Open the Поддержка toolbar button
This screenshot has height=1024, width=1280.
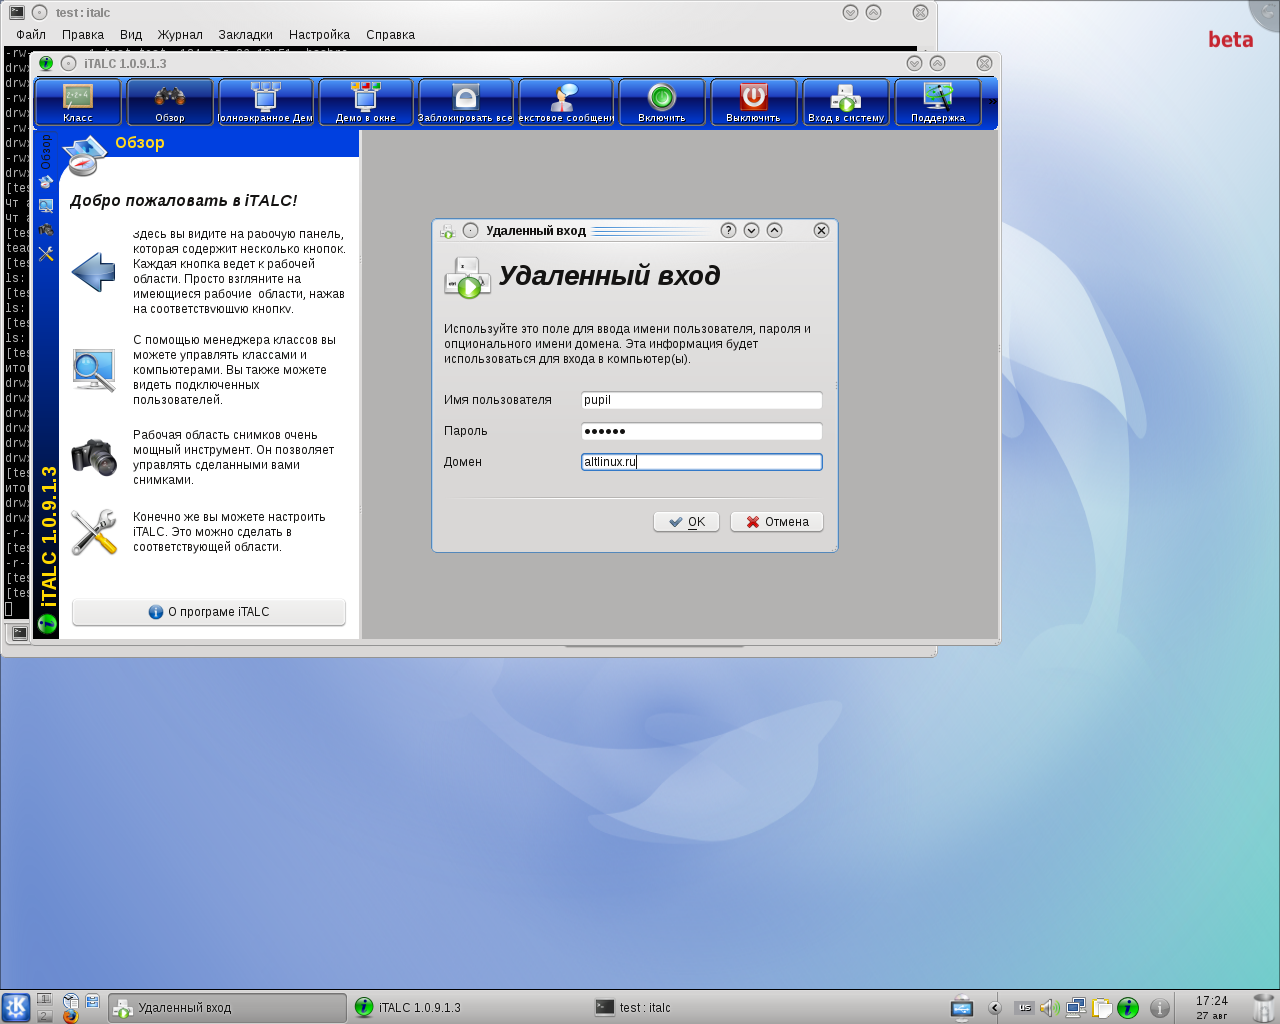[938, 103]
